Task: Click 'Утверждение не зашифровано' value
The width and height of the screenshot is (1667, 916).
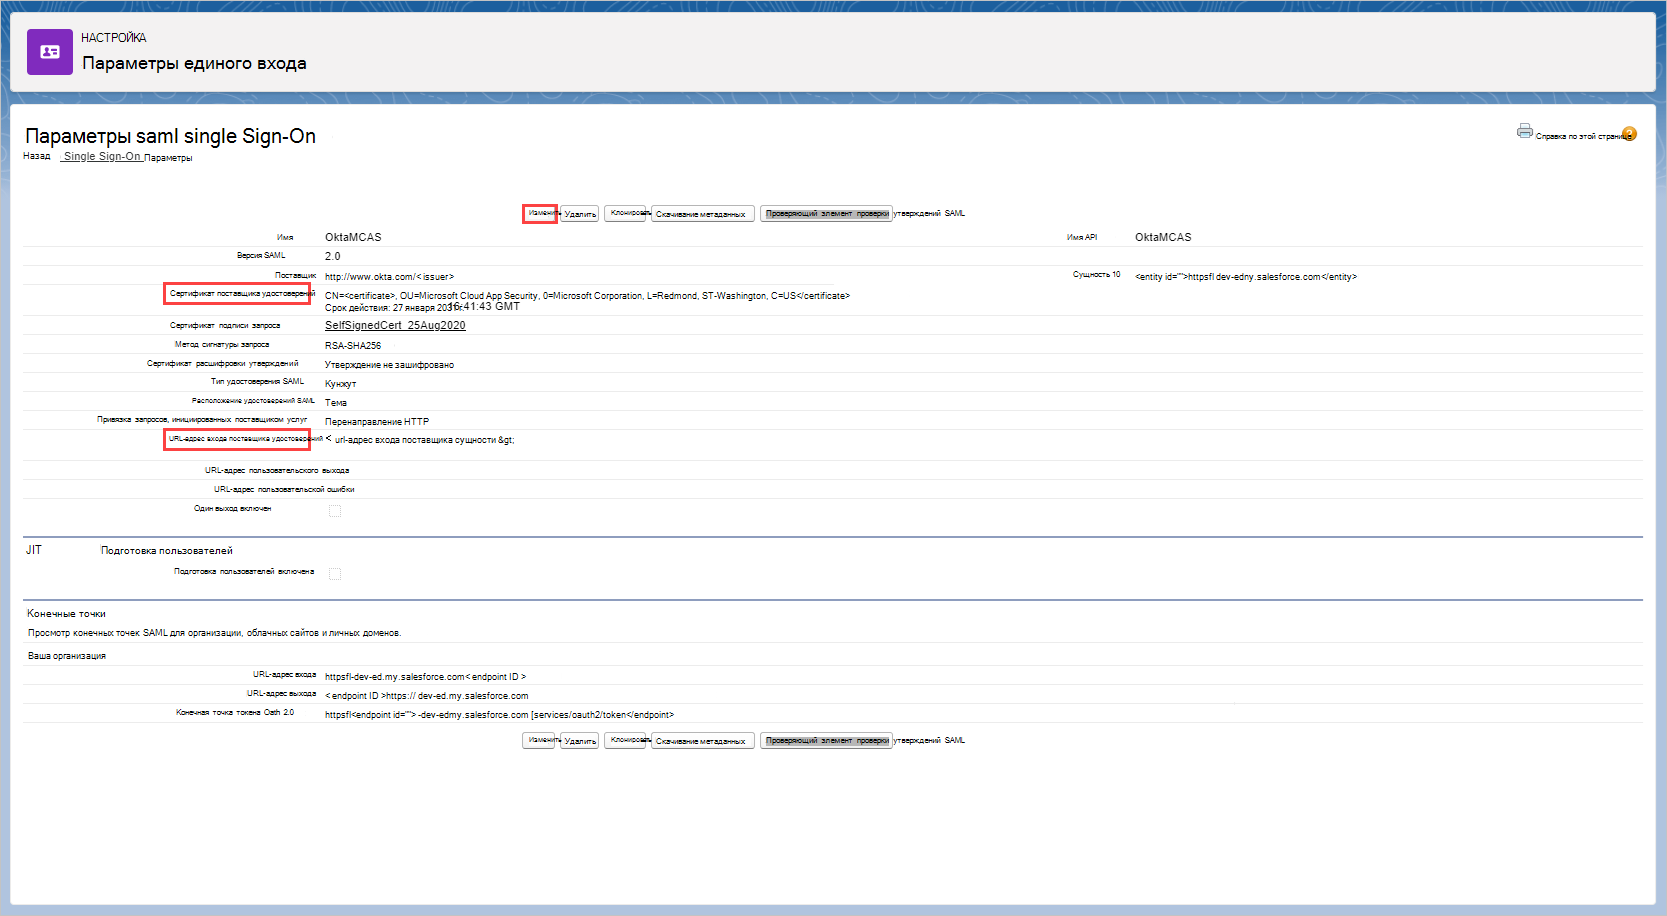Action: coord(389,365)
